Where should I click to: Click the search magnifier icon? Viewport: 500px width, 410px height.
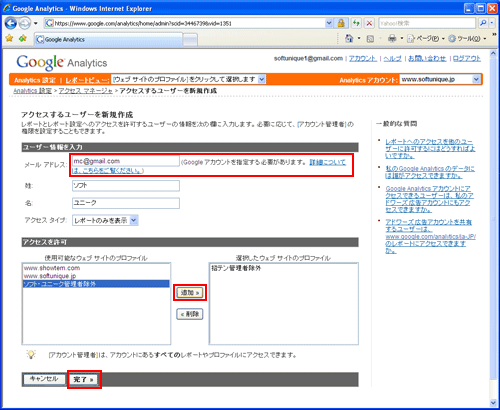tap(483, 23)
